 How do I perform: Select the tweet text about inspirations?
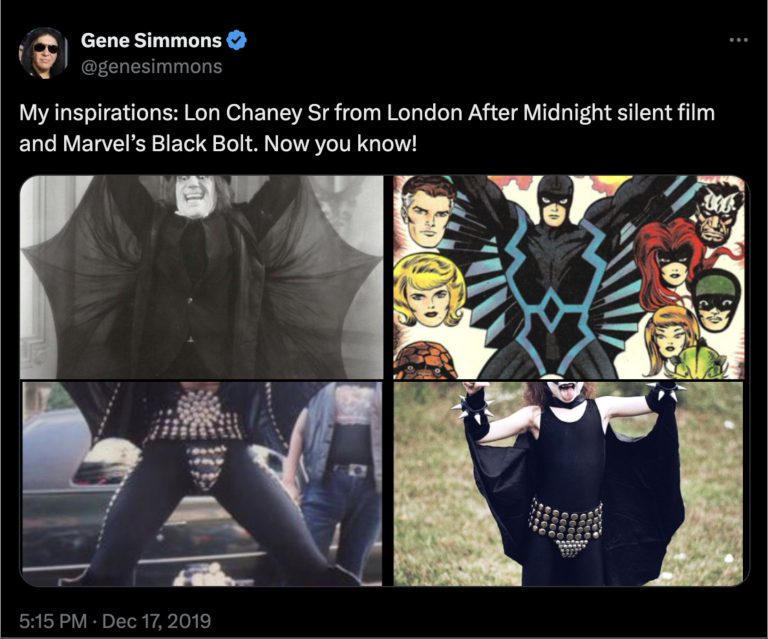point(367,128)
